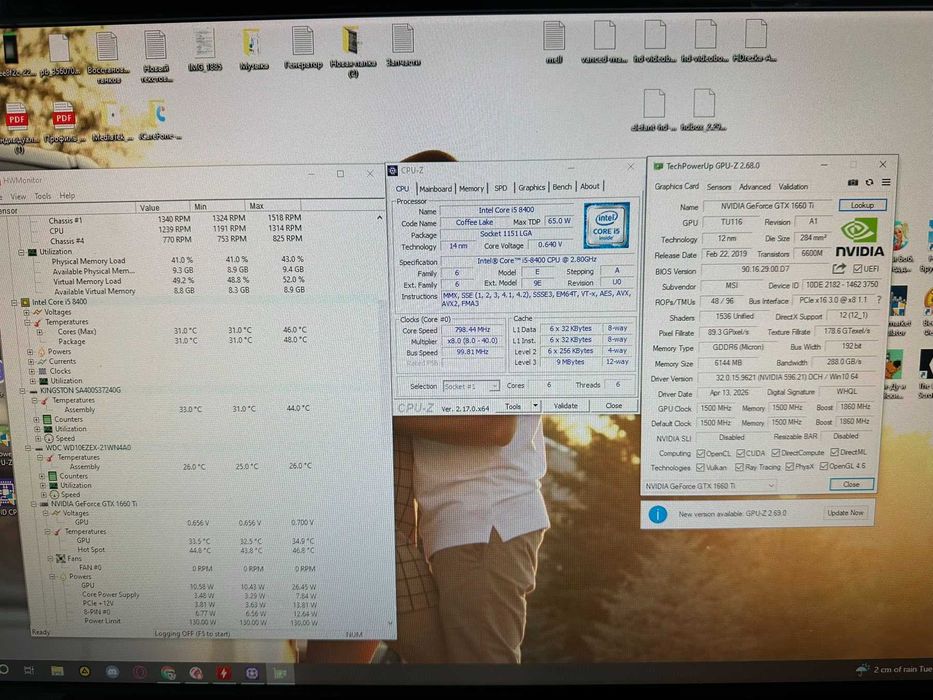
Task: Open the red lightning-bolt app on the taskbar
Action: point(224,673)
